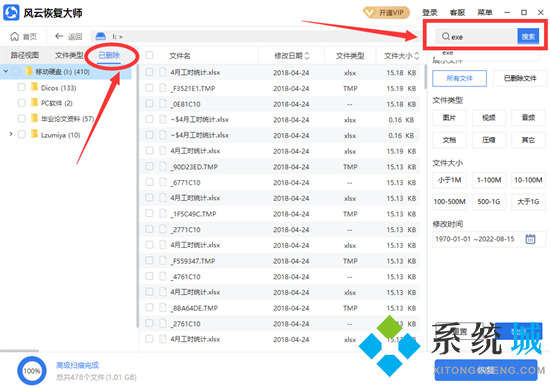Select the 所有文件 filter button

[x=459, y=78]
